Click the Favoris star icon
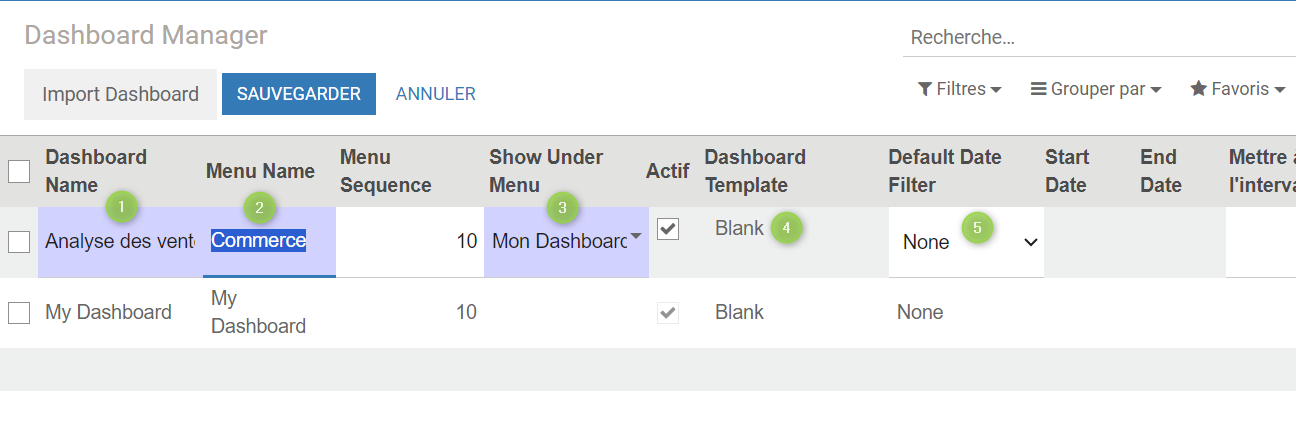This screenshot has width=1296, height=424. (1198, 89)
